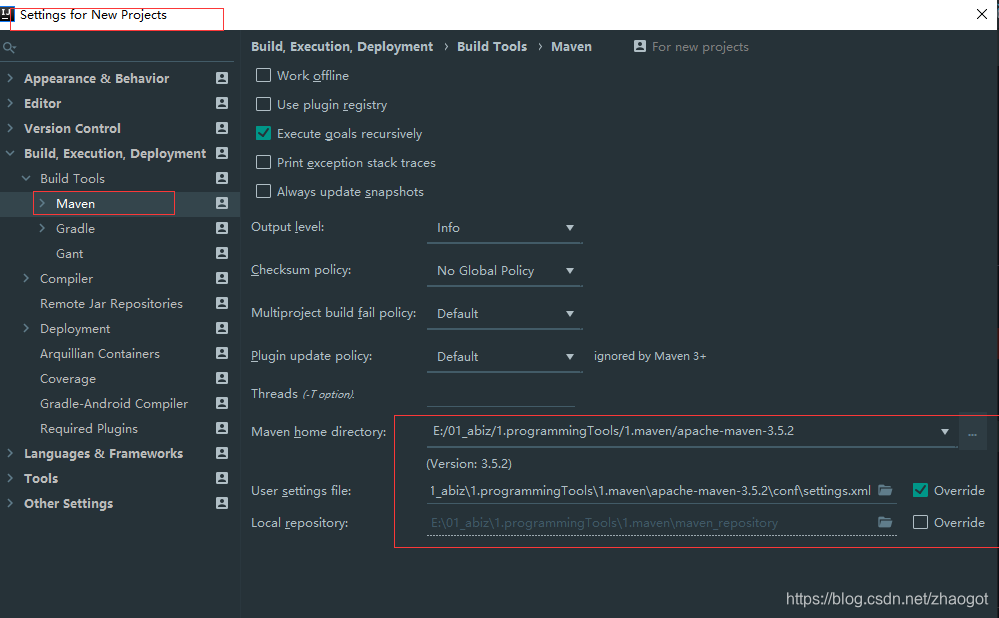Open the Checksum policy dropdown
Viewport: 999px width, 618px height.
[x=505, y=271]
